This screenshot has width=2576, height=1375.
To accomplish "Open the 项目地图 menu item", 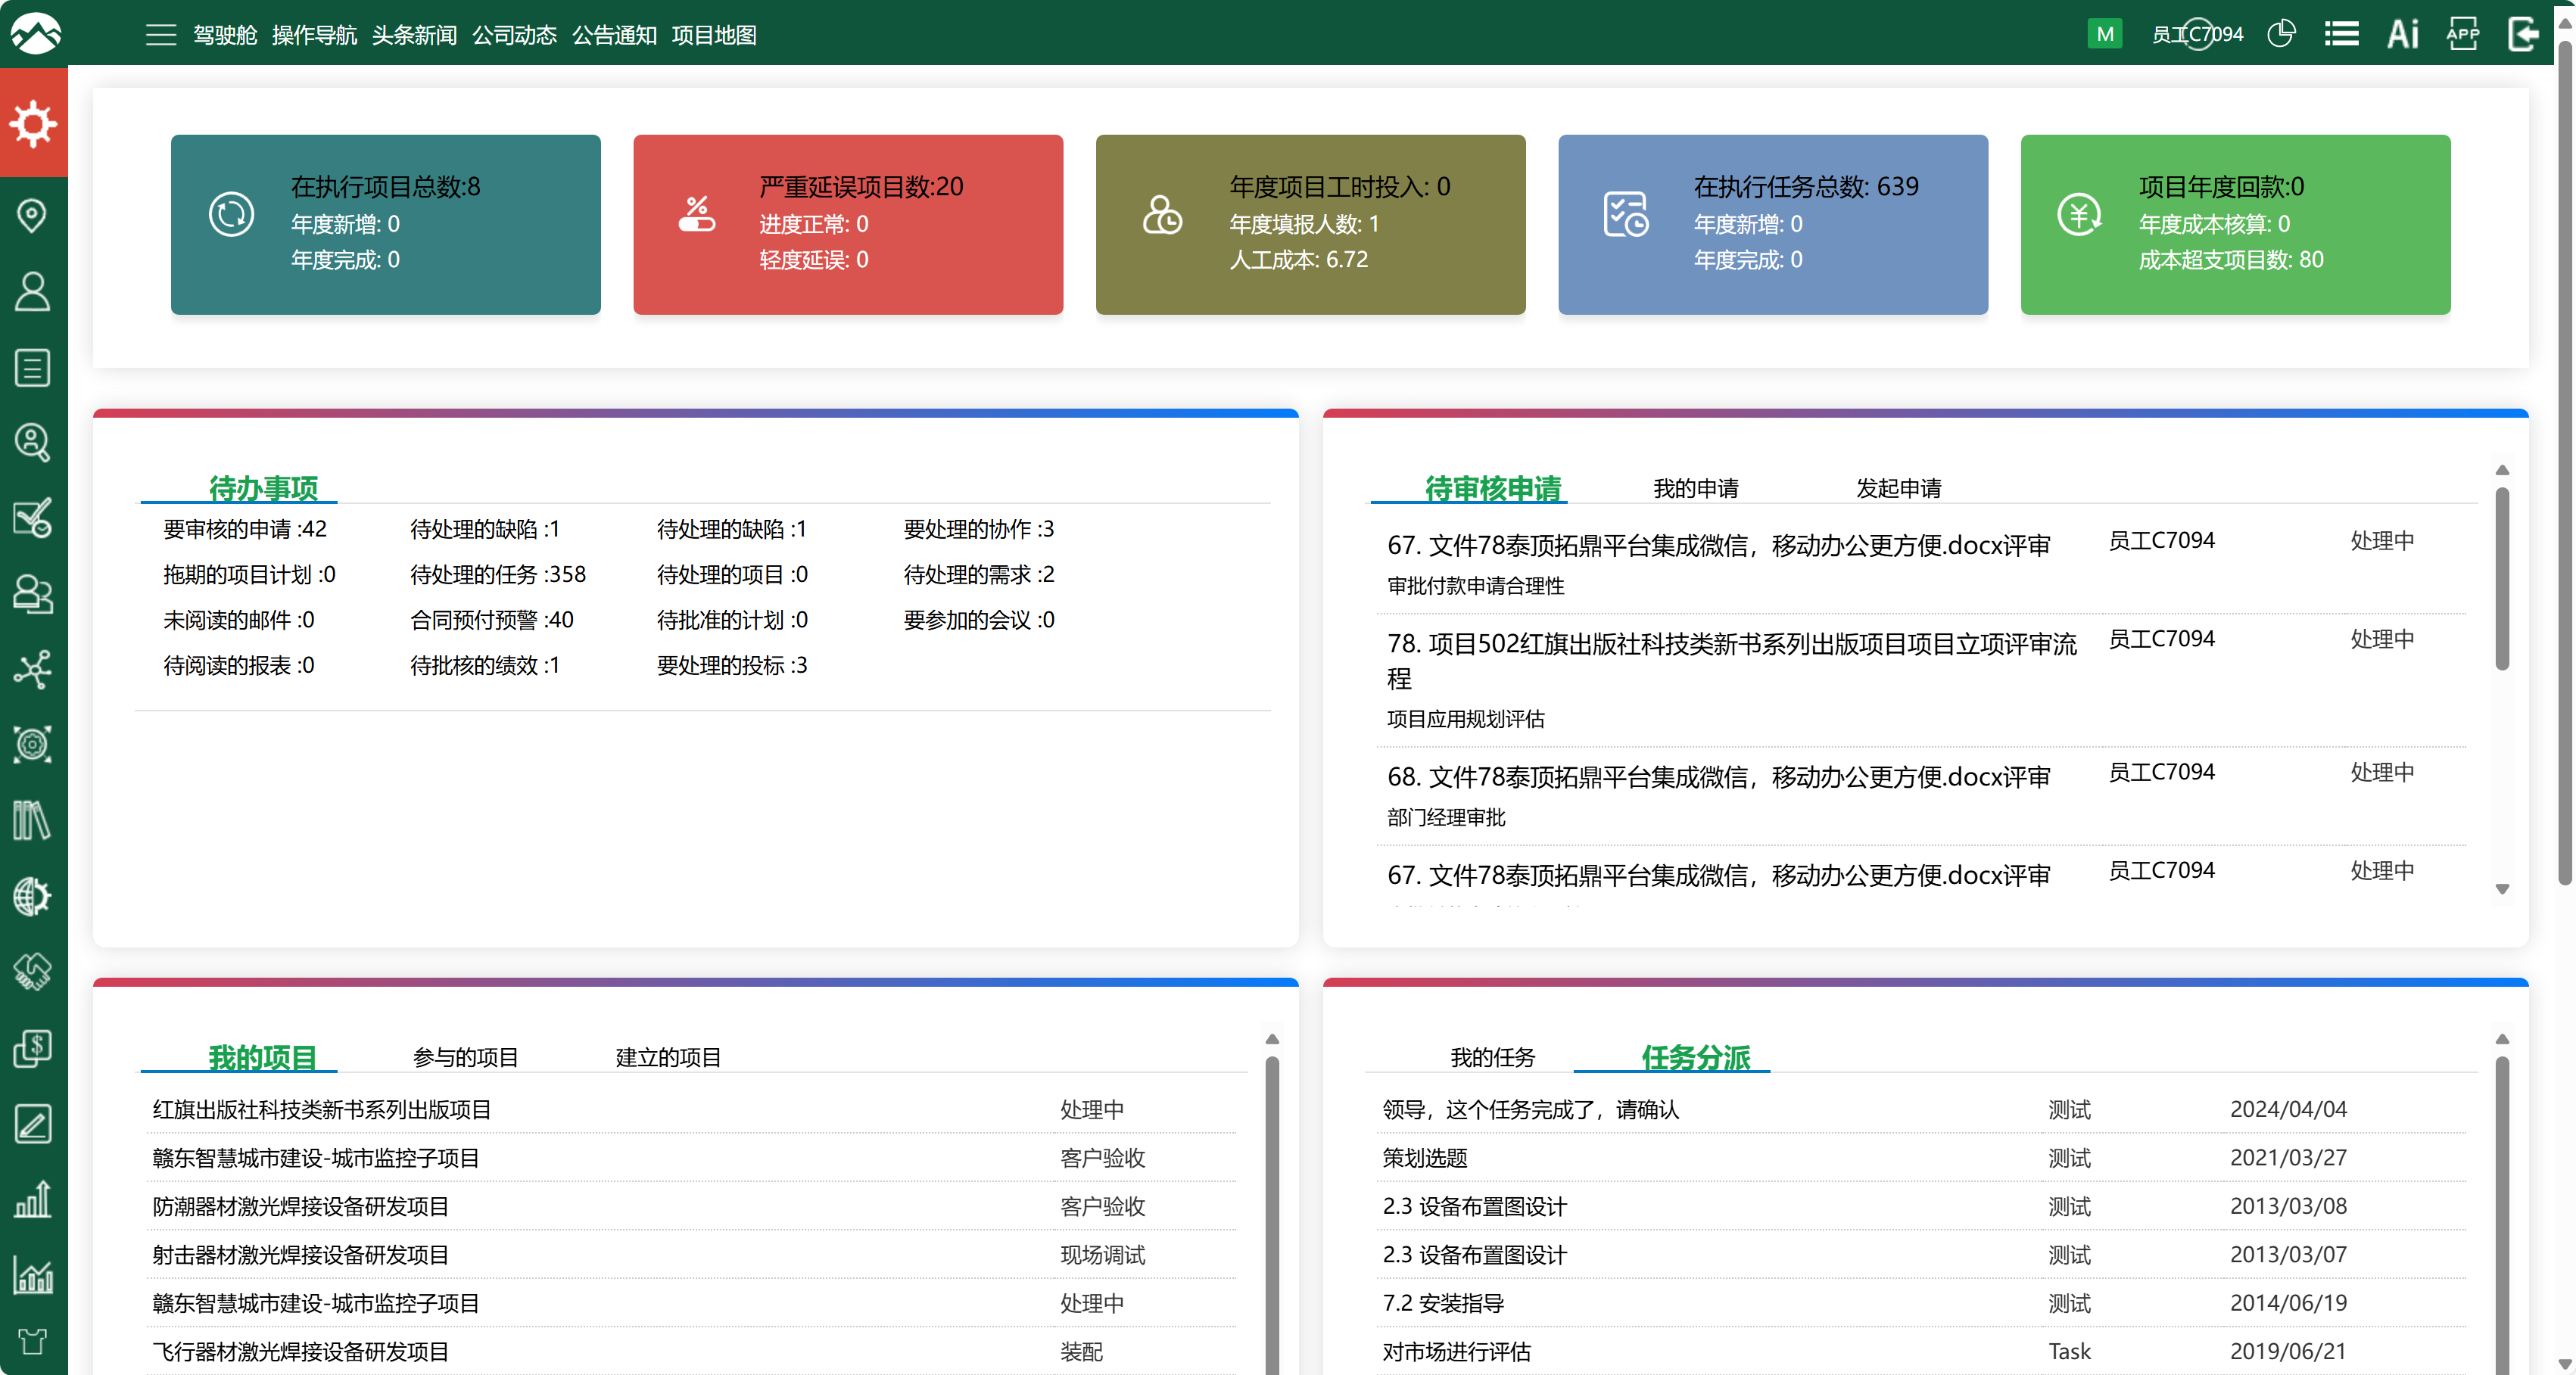I will [x=713, y=35].
